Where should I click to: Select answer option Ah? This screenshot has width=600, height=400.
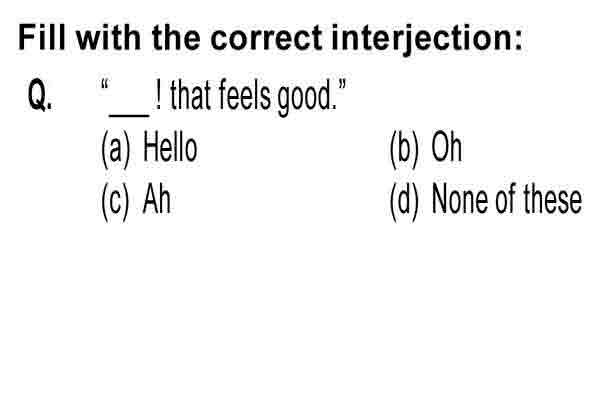click(156, 199)
